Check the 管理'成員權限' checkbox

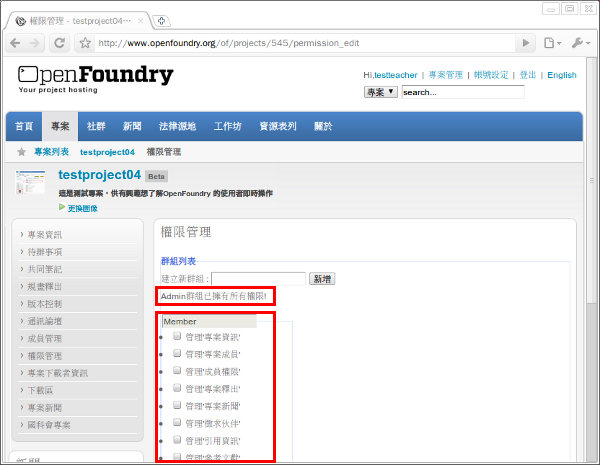point(177,370)
